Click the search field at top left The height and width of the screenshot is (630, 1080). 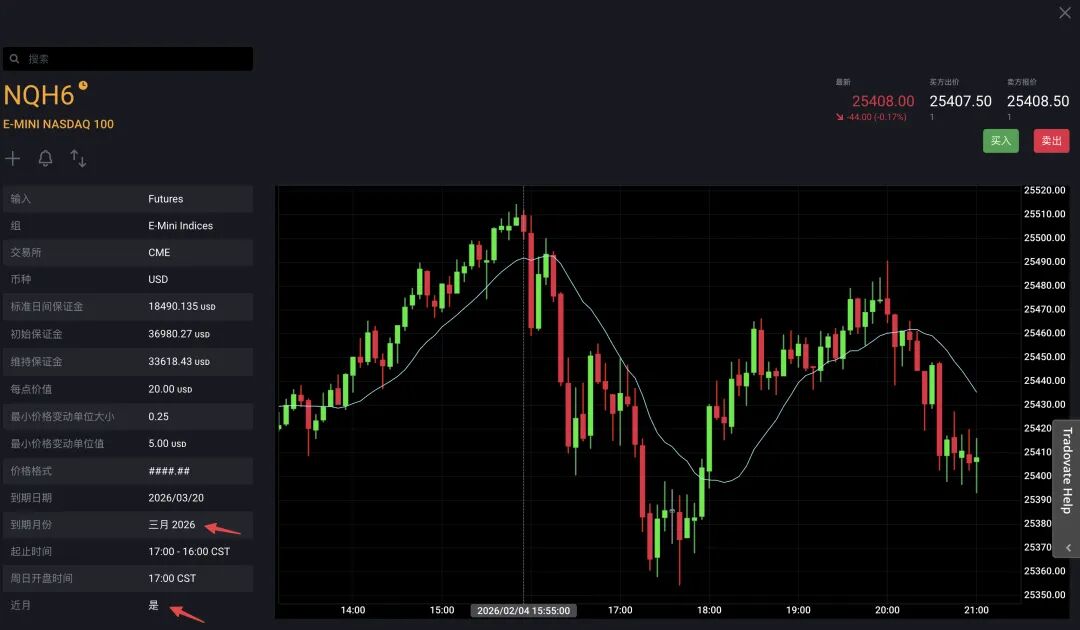[x=127, y=59]
